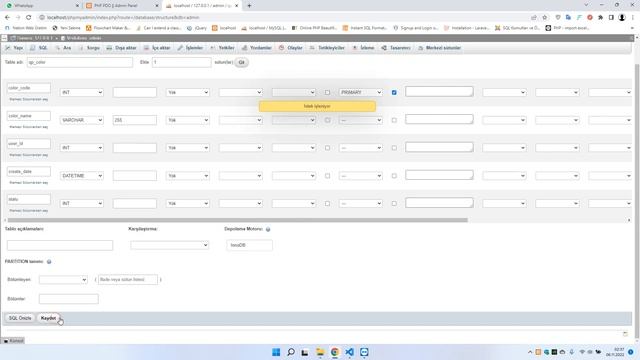Click the page's vertical scrollbar
640x360 pixels.
pyautogui.click(x=637, y=200)
